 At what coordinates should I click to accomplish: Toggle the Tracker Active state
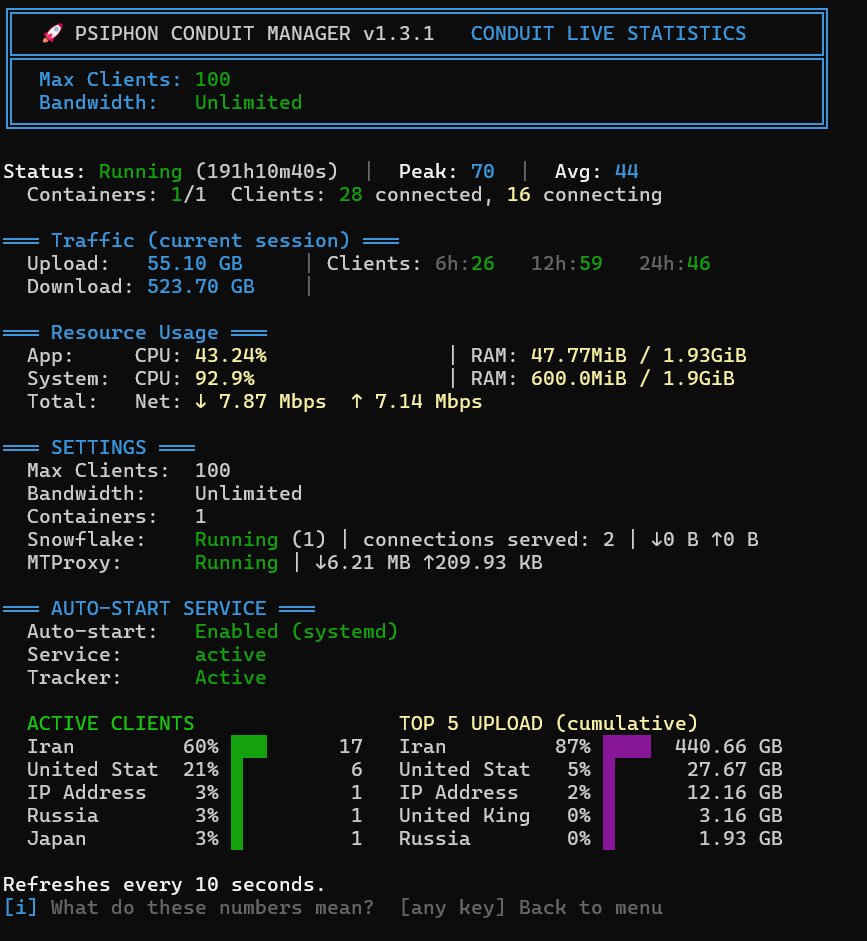click(x=230, y=677)
